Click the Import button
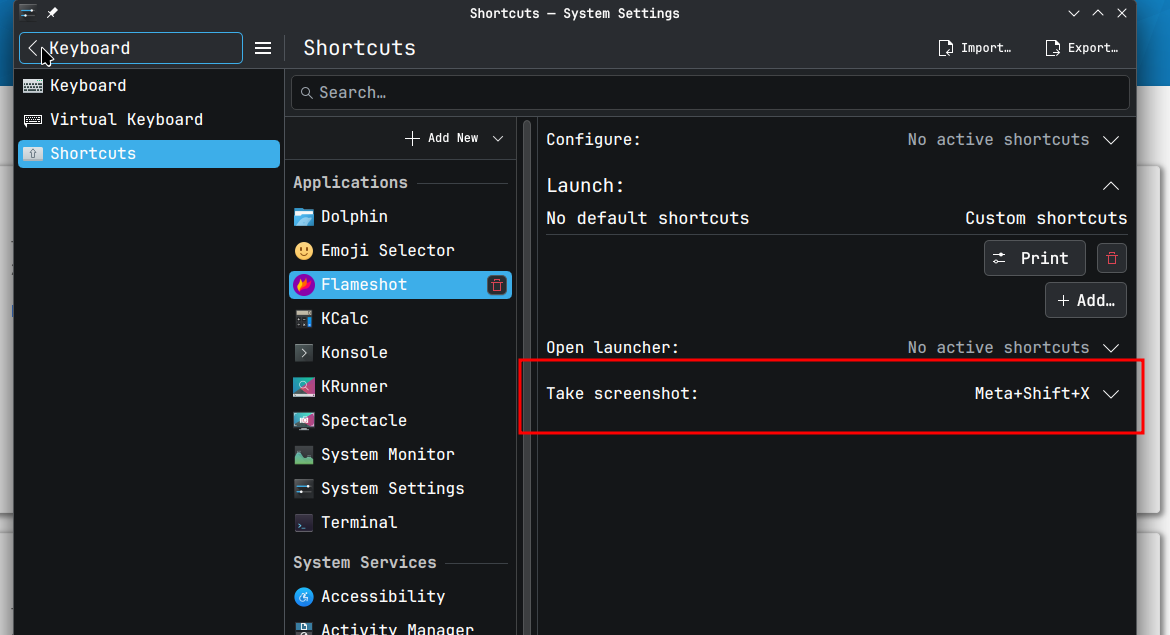The width and height of the screenshot is (1170, 635). coord(975,48)
